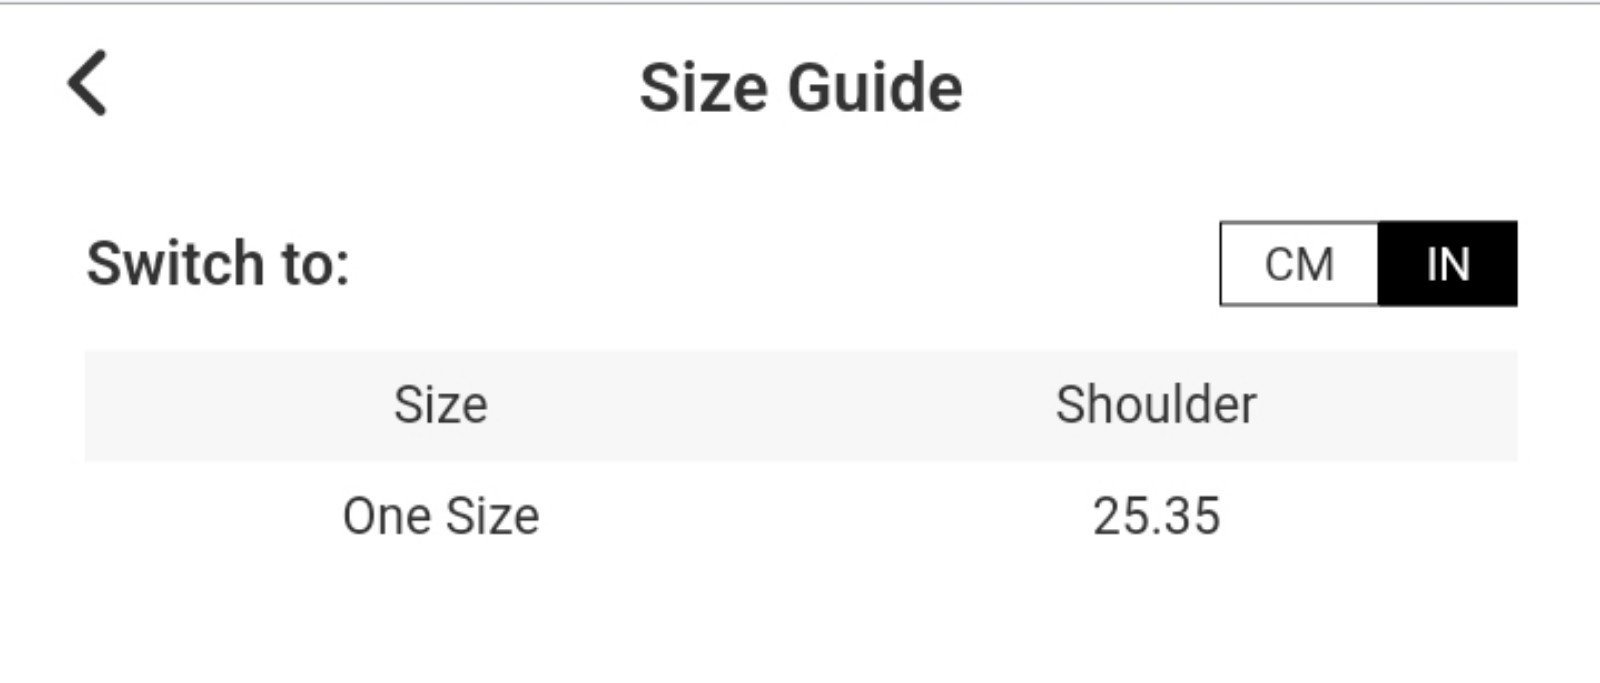Close Size Guide with the back arrow
The width and height of the screenshot is (1600, 683).
coord(87,84)
